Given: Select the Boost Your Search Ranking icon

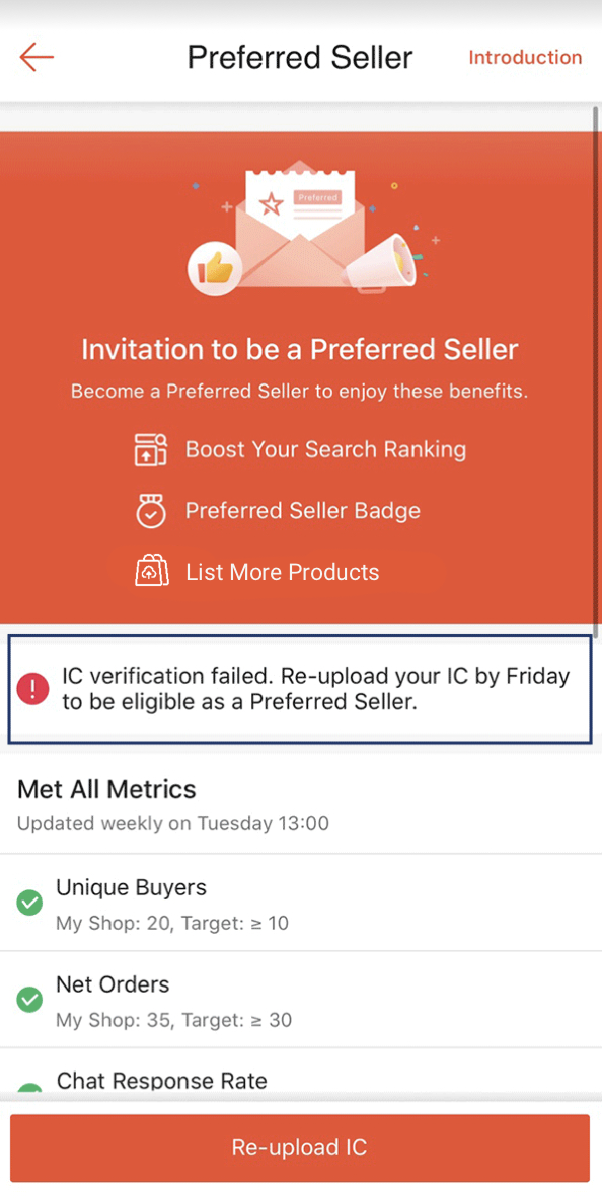Looking at the screenshot, I should click(x=150, y=449).
